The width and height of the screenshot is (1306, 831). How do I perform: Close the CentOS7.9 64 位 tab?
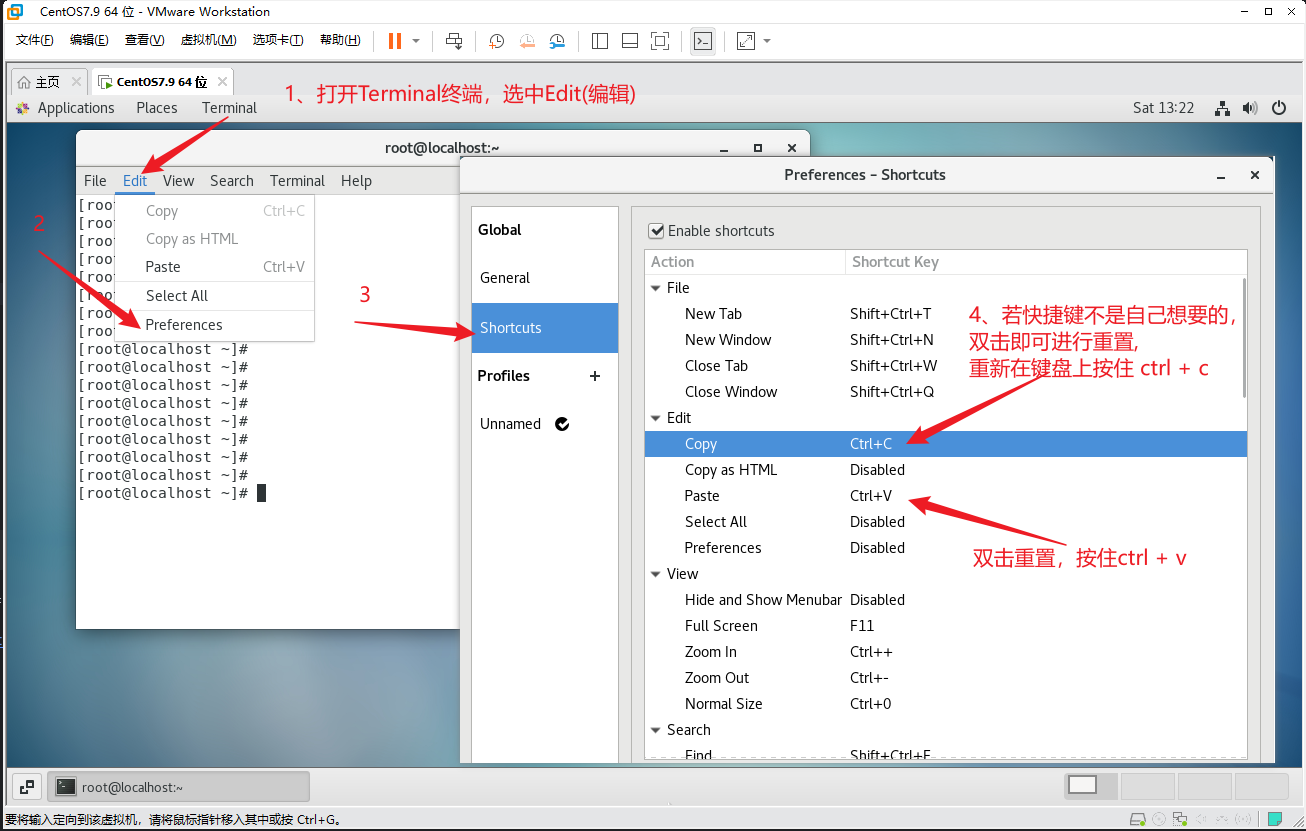[x=223, y=82]
